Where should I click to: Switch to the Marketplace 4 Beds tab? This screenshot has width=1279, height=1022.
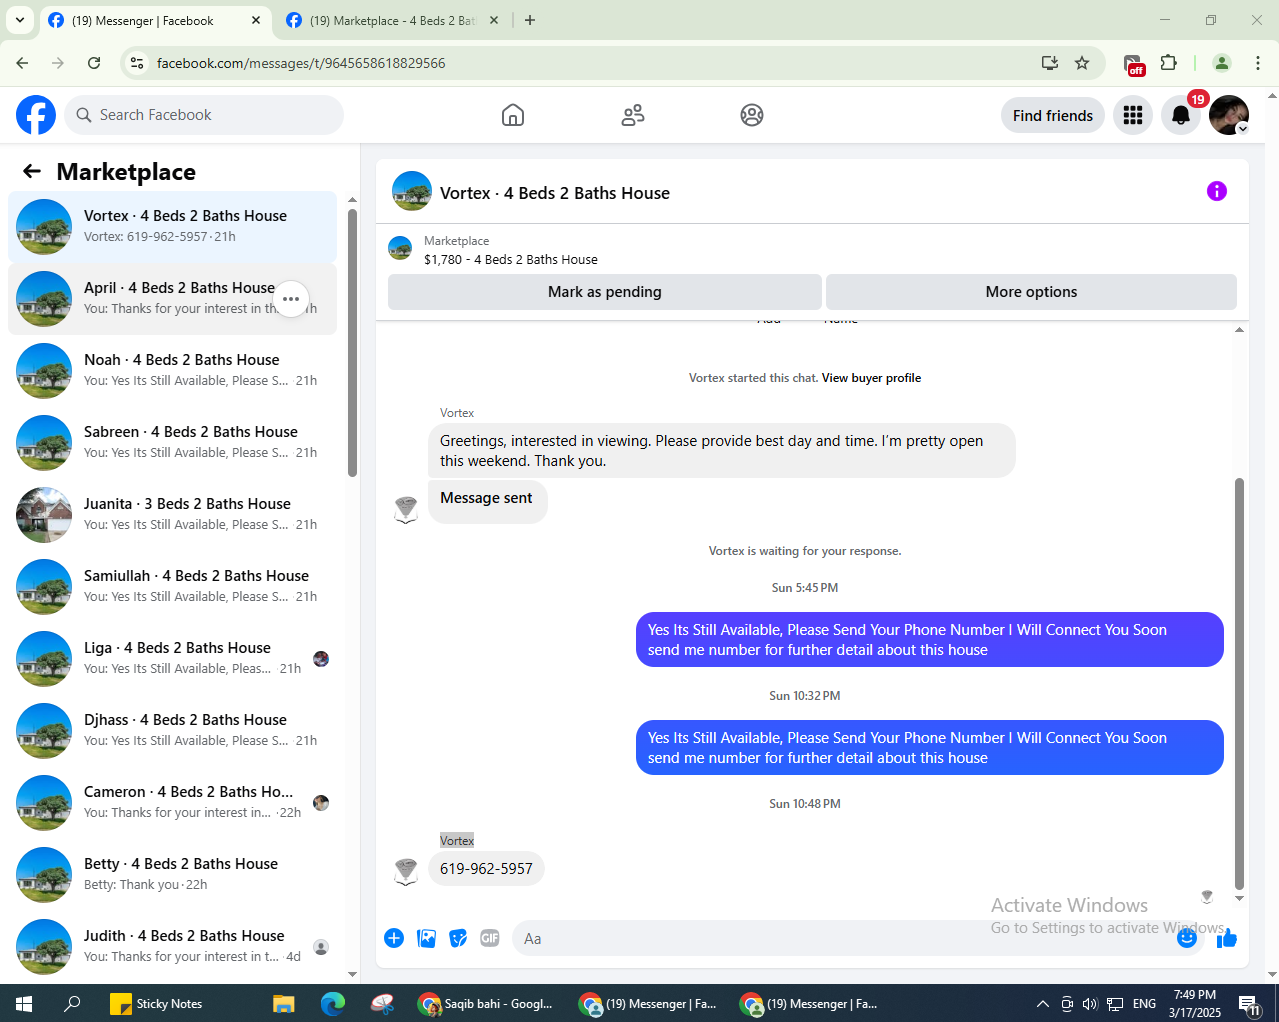click(391, 20)
